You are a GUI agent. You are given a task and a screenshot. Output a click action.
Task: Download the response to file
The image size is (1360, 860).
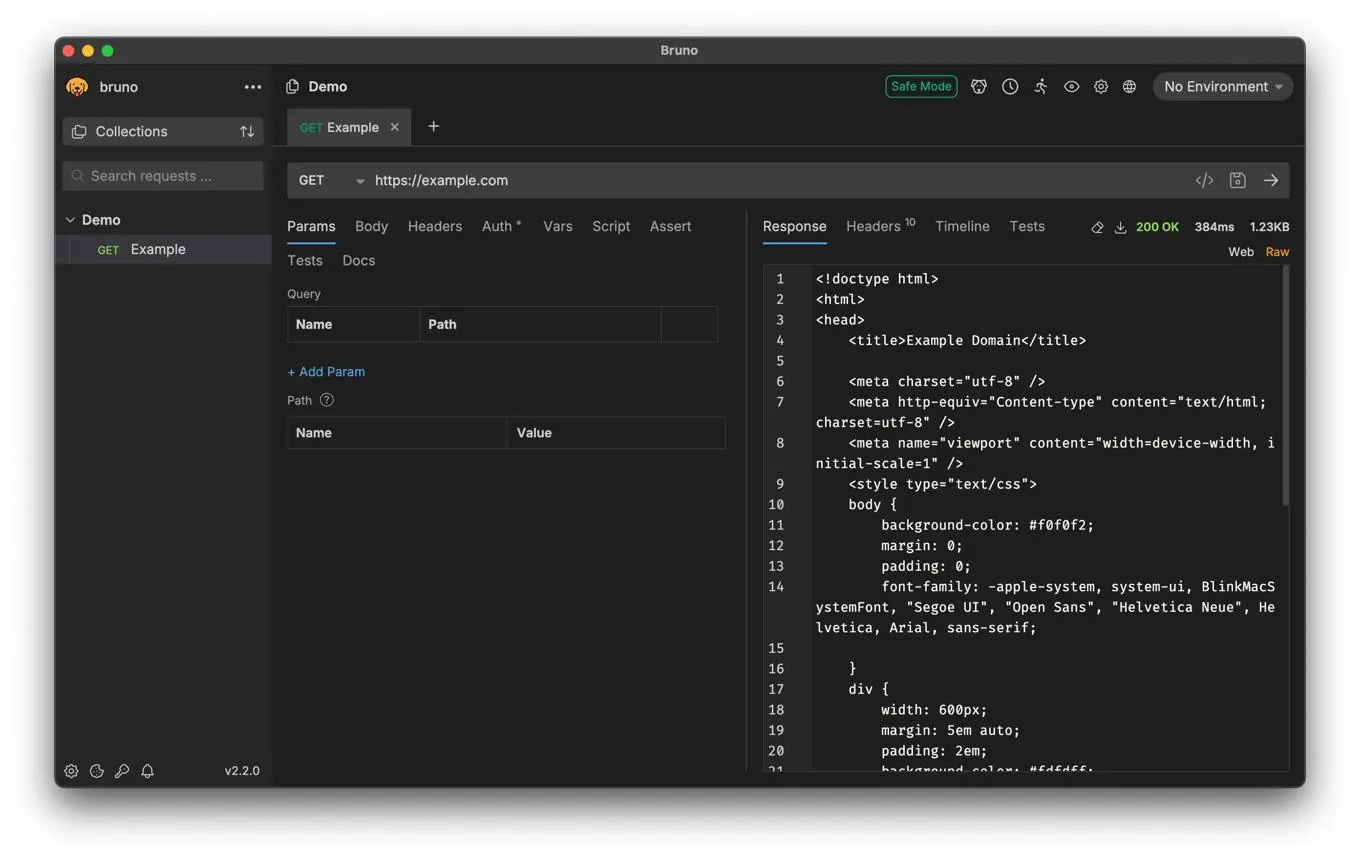tap(1120, 227)
